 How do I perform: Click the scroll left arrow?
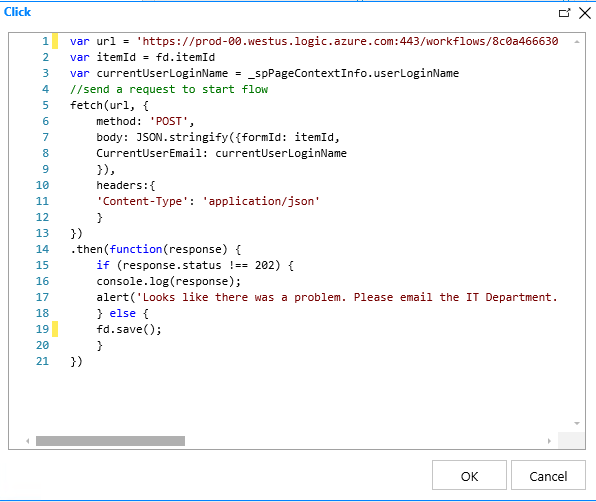click(x=28, y=441)
